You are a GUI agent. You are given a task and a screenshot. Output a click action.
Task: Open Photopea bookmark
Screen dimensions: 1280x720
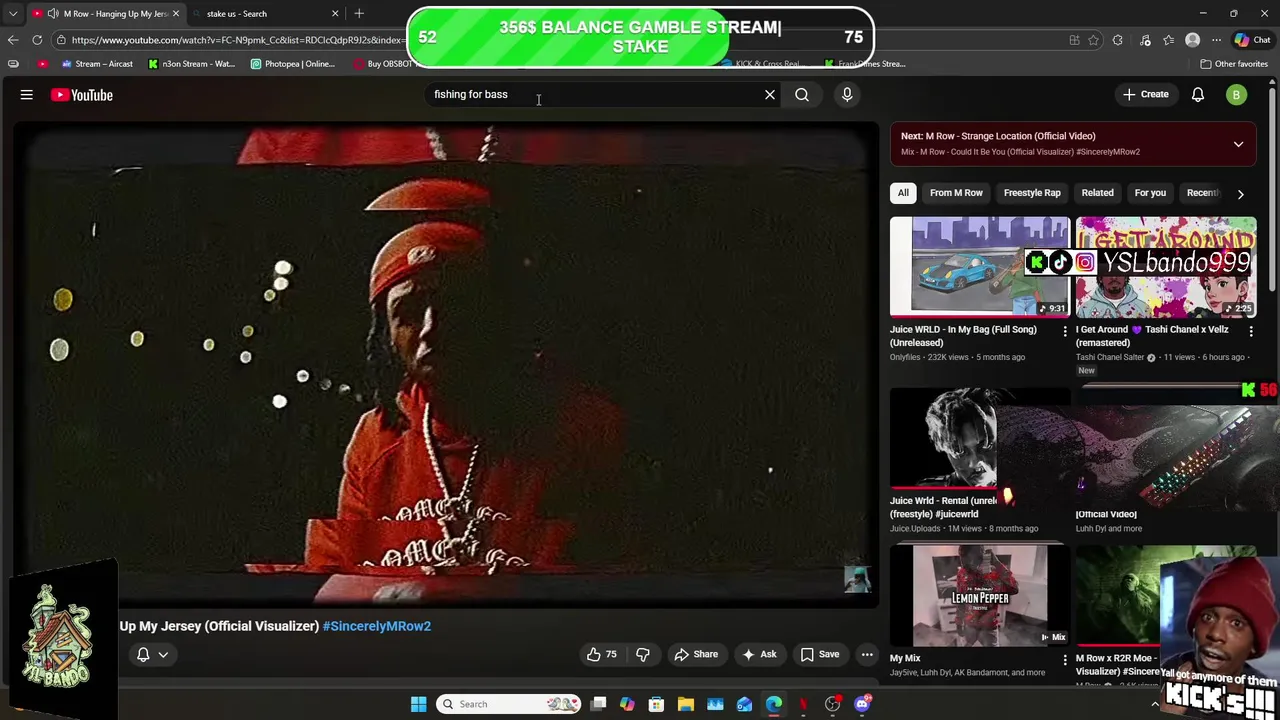(x=293, y=64)
